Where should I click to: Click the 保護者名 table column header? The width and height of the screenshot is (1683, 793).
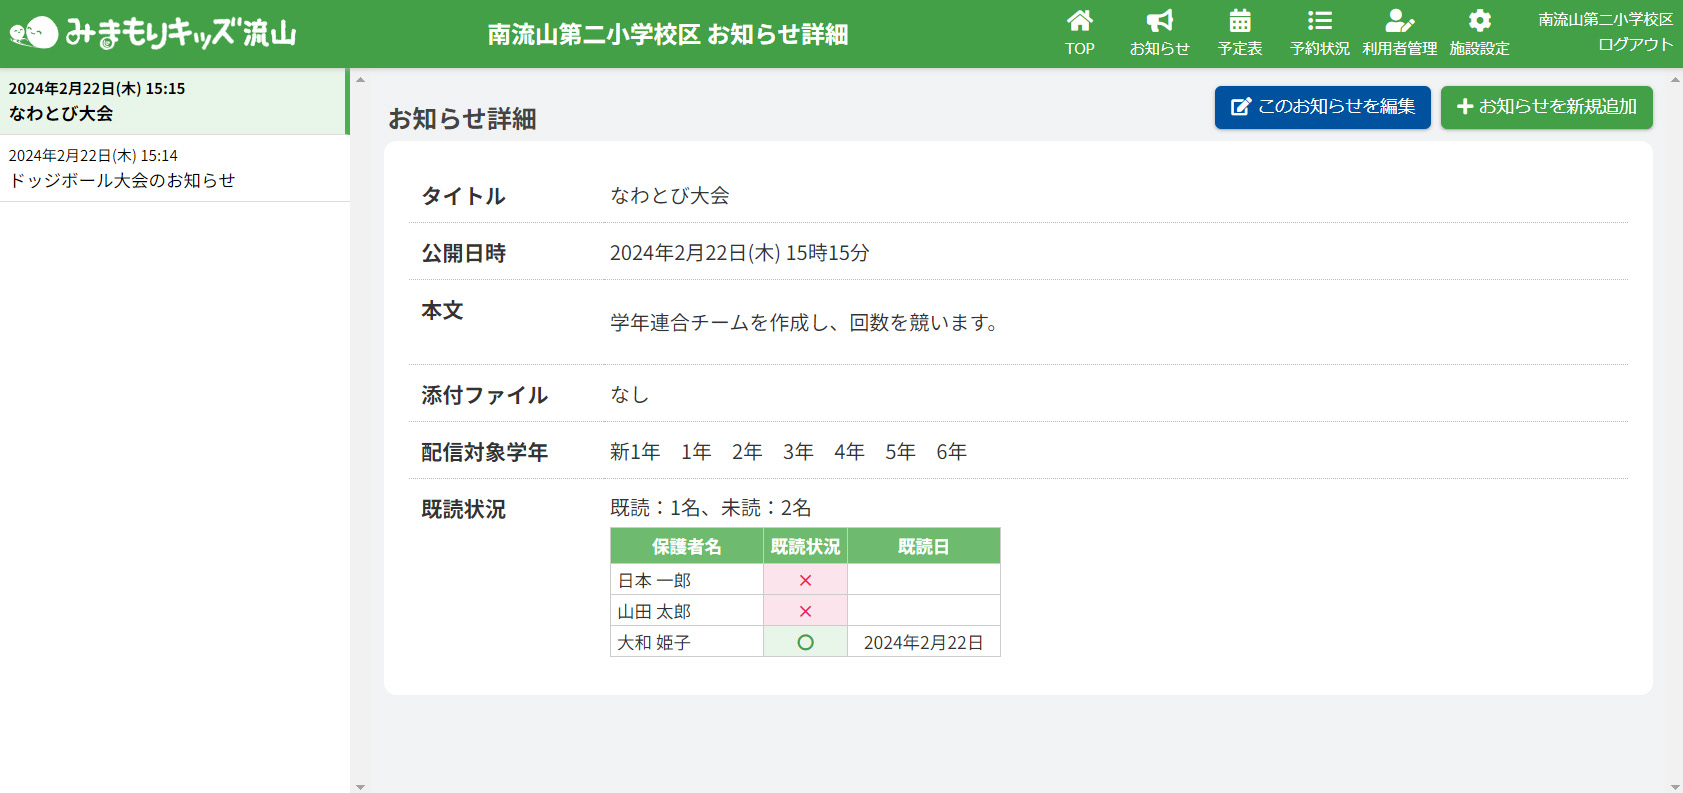tap(686, 546)
